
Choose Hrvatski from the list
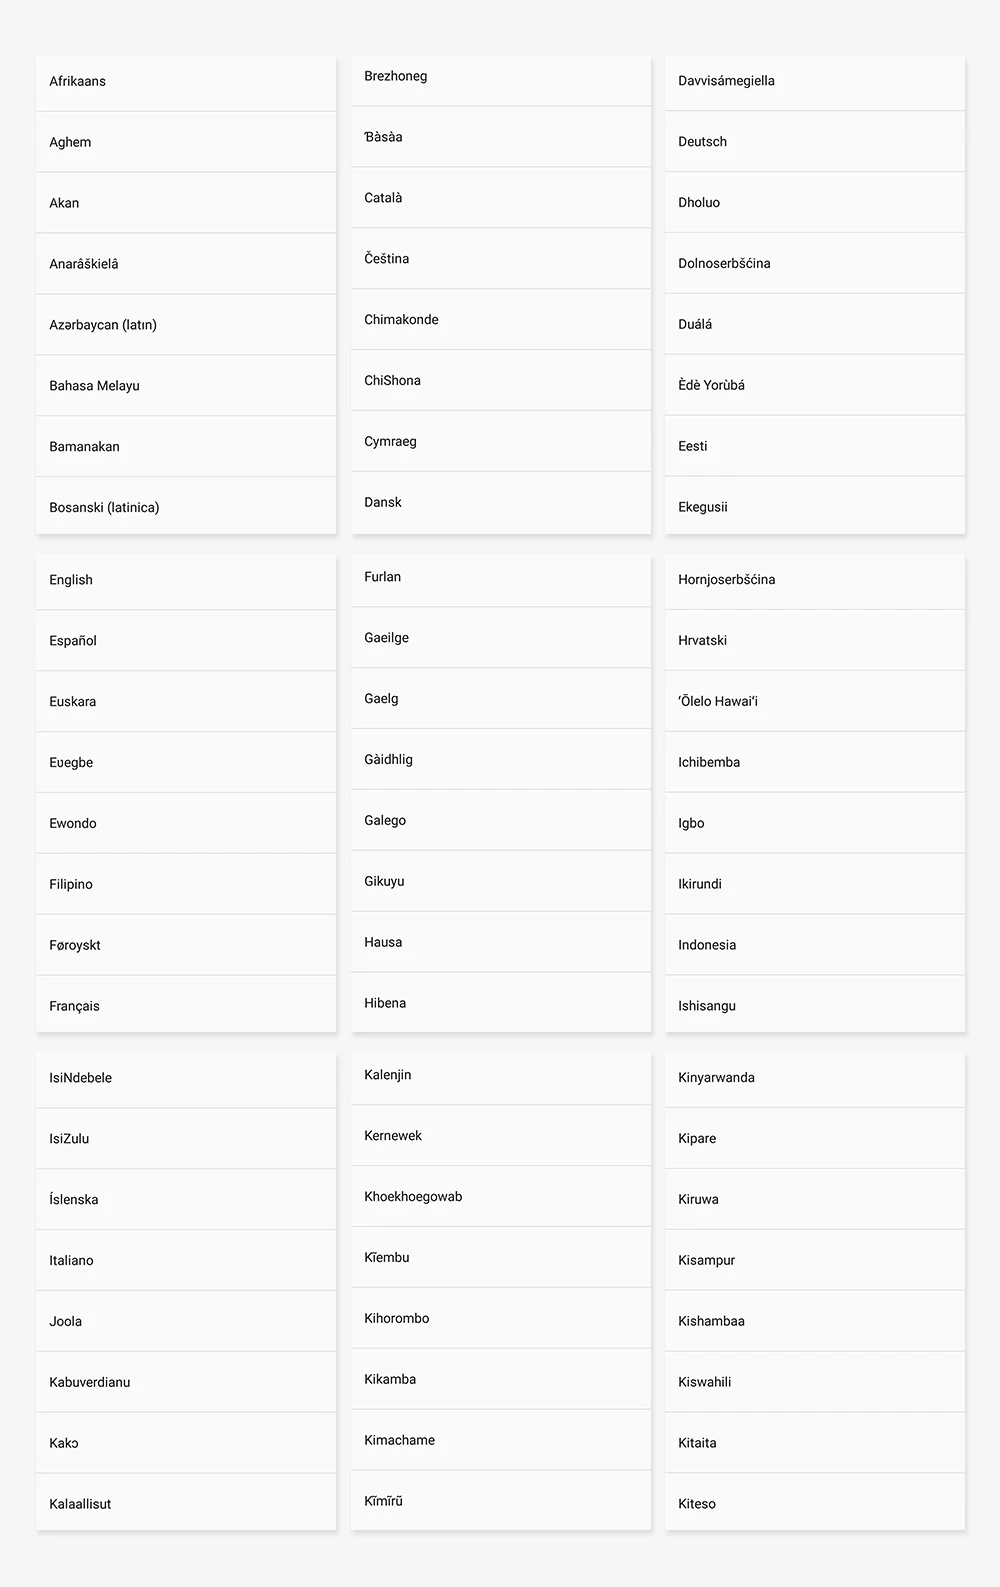(x=815, y=640)
